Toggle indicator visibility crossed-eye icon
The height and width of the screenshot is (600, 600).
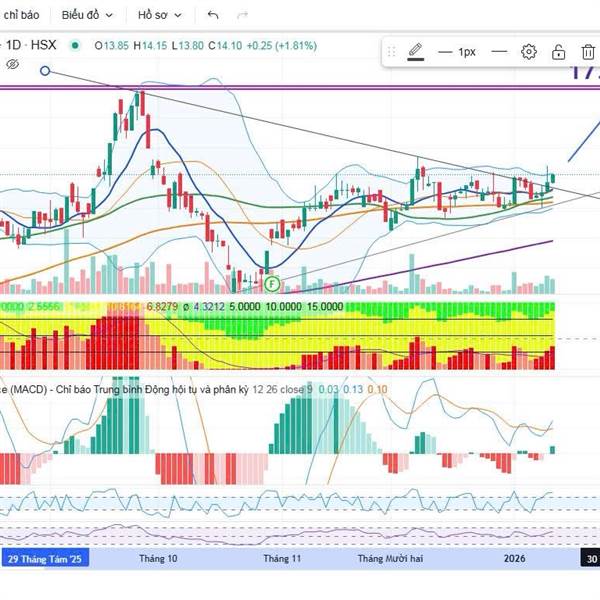[x=13, y=64]
